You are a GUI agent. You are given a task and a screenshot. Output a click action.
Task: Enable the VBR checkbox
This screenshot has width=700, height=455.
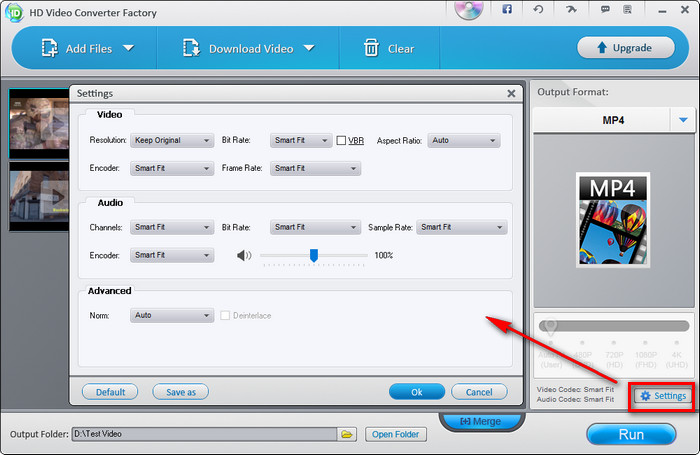341,141
